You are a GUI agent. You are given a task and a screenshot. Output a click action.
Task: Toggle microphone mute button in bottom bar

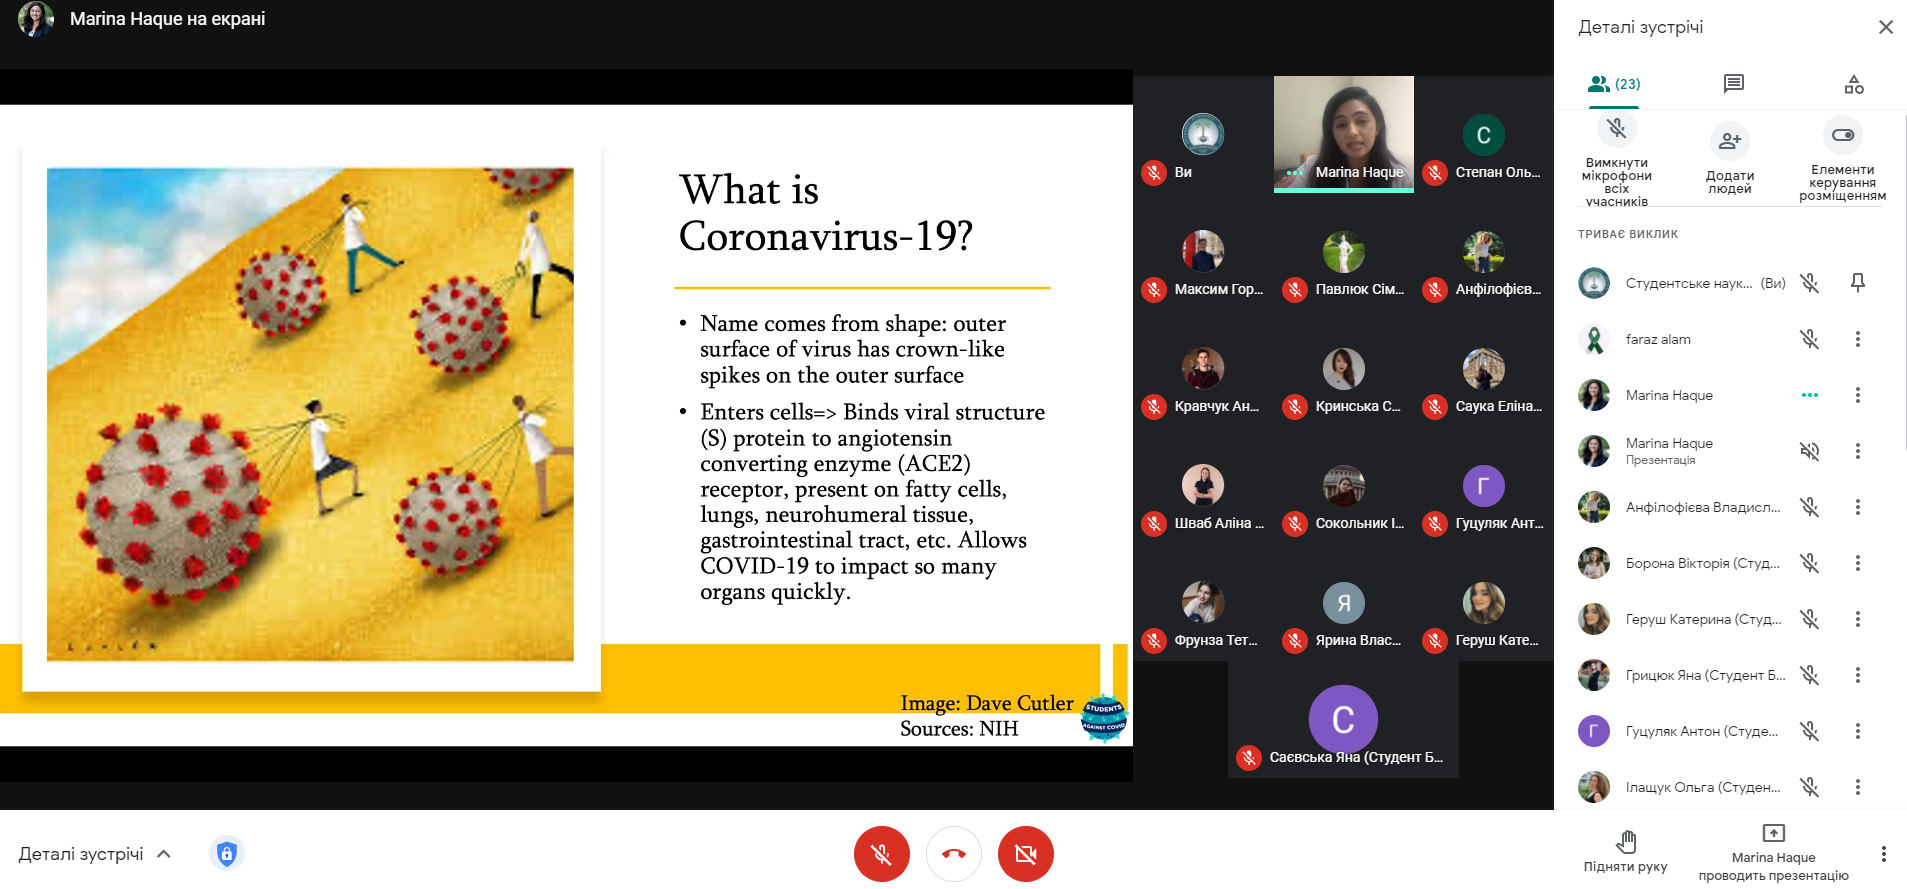[881, 854]
